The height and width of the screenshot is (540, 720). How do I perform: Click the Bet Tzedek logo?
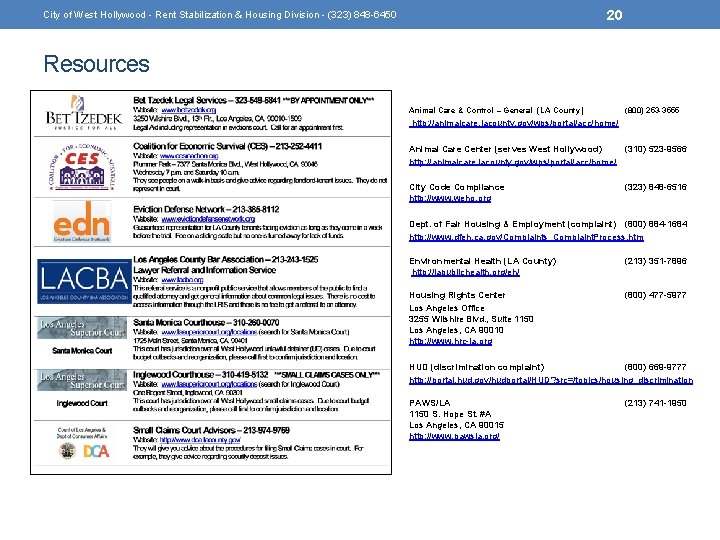pyautogui.click(x=84, y=113)
